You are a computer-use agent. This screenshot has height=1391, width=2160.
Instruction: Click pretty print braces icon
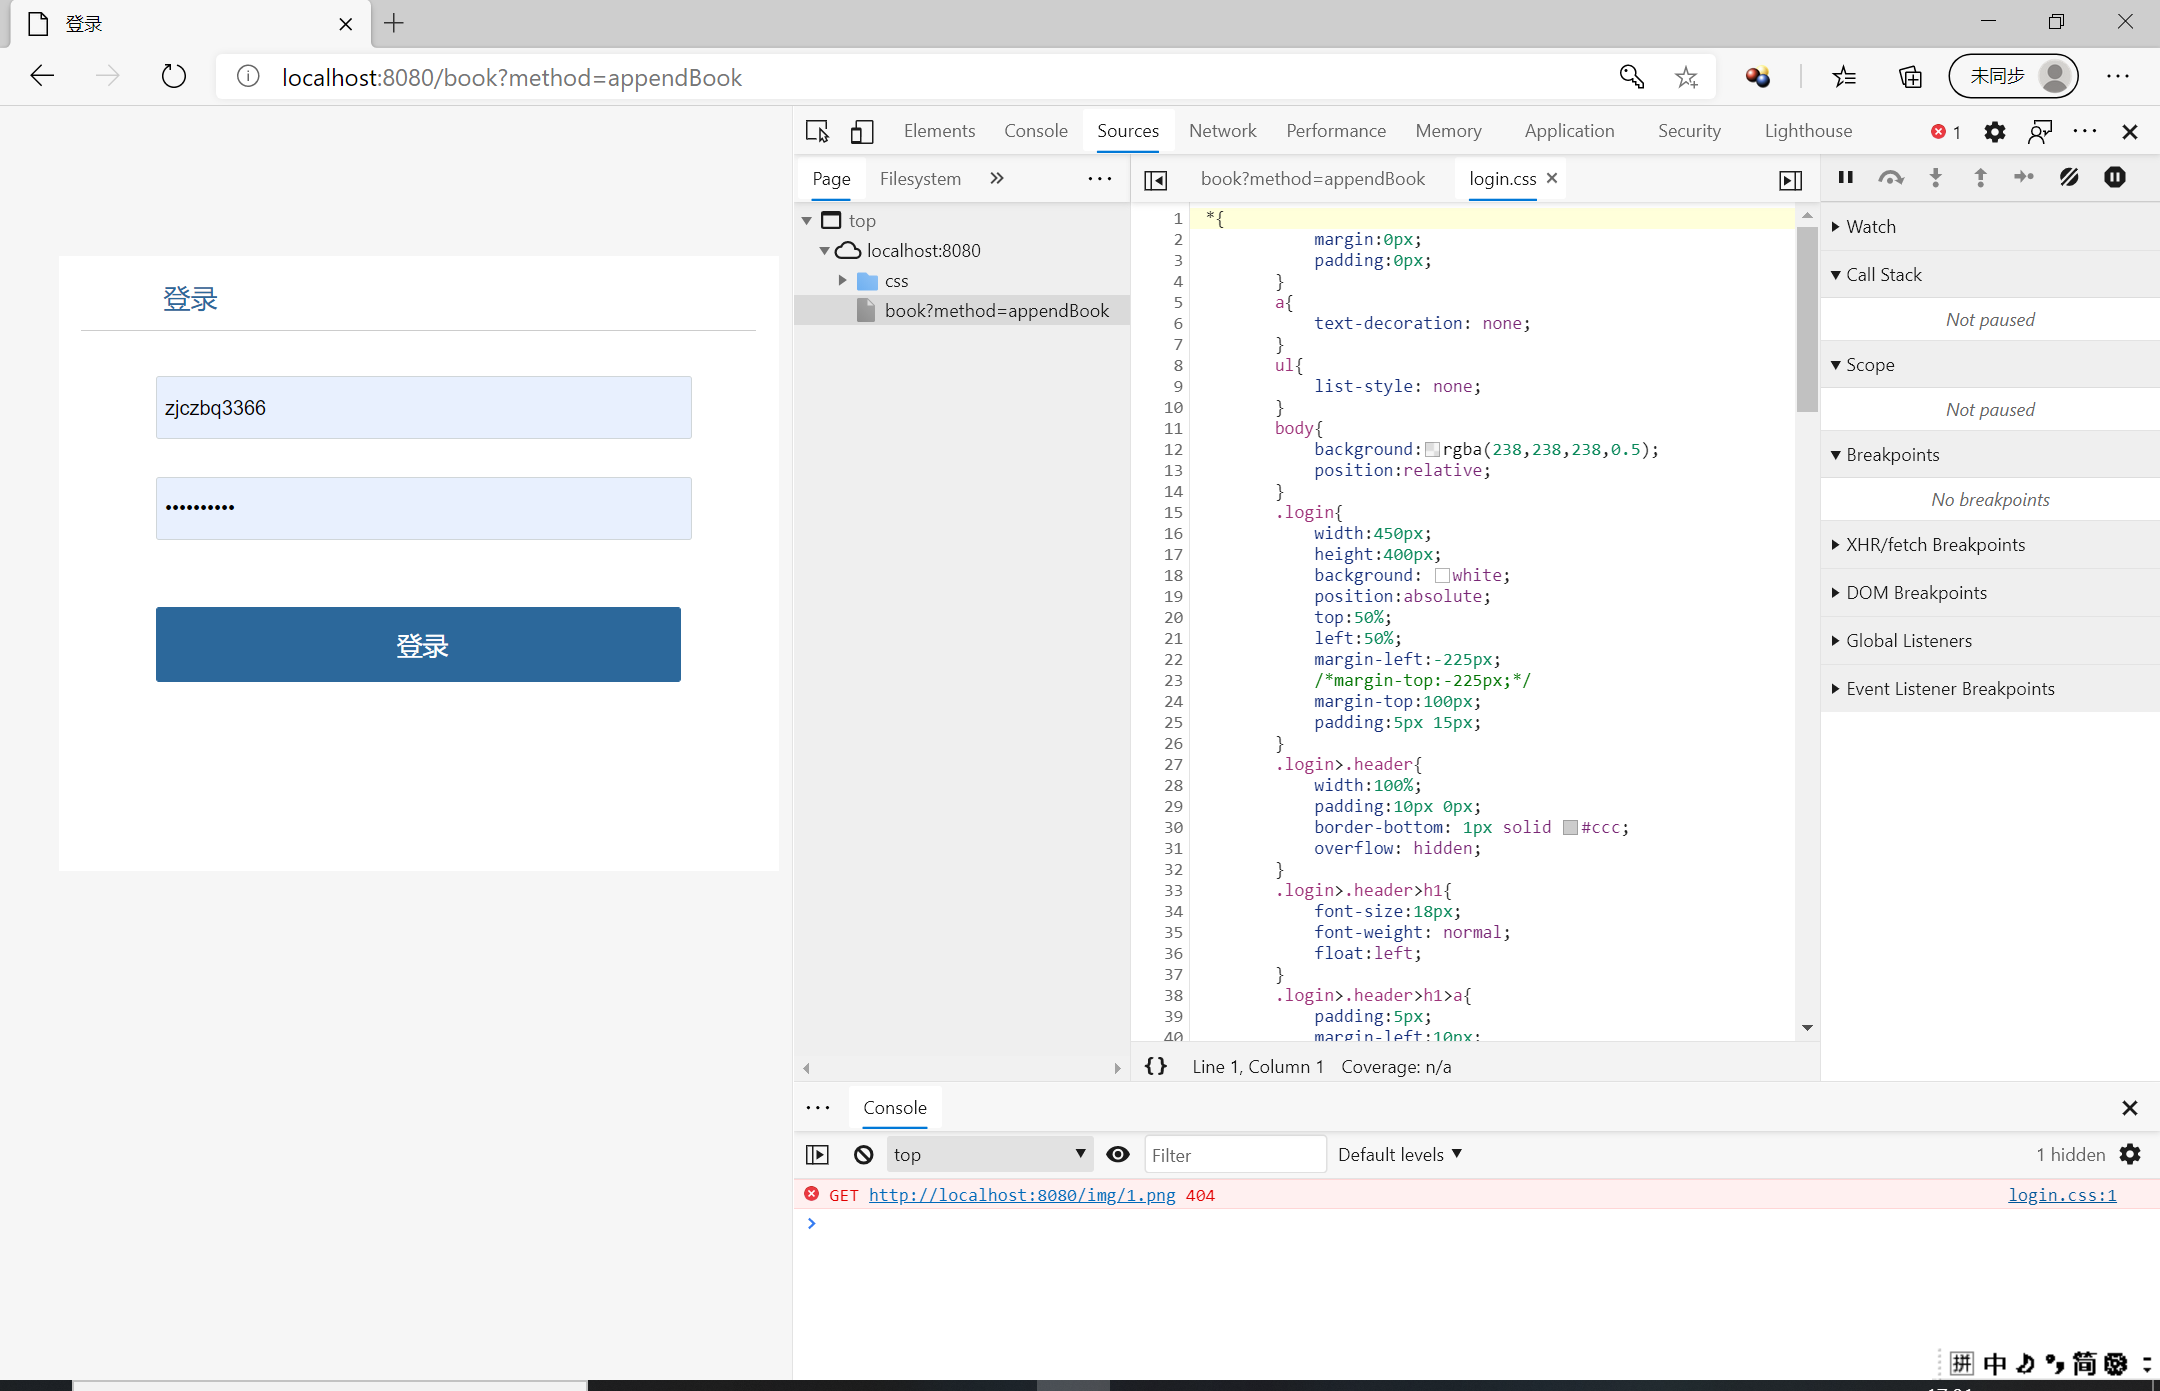click(x=1156, y=1066)
